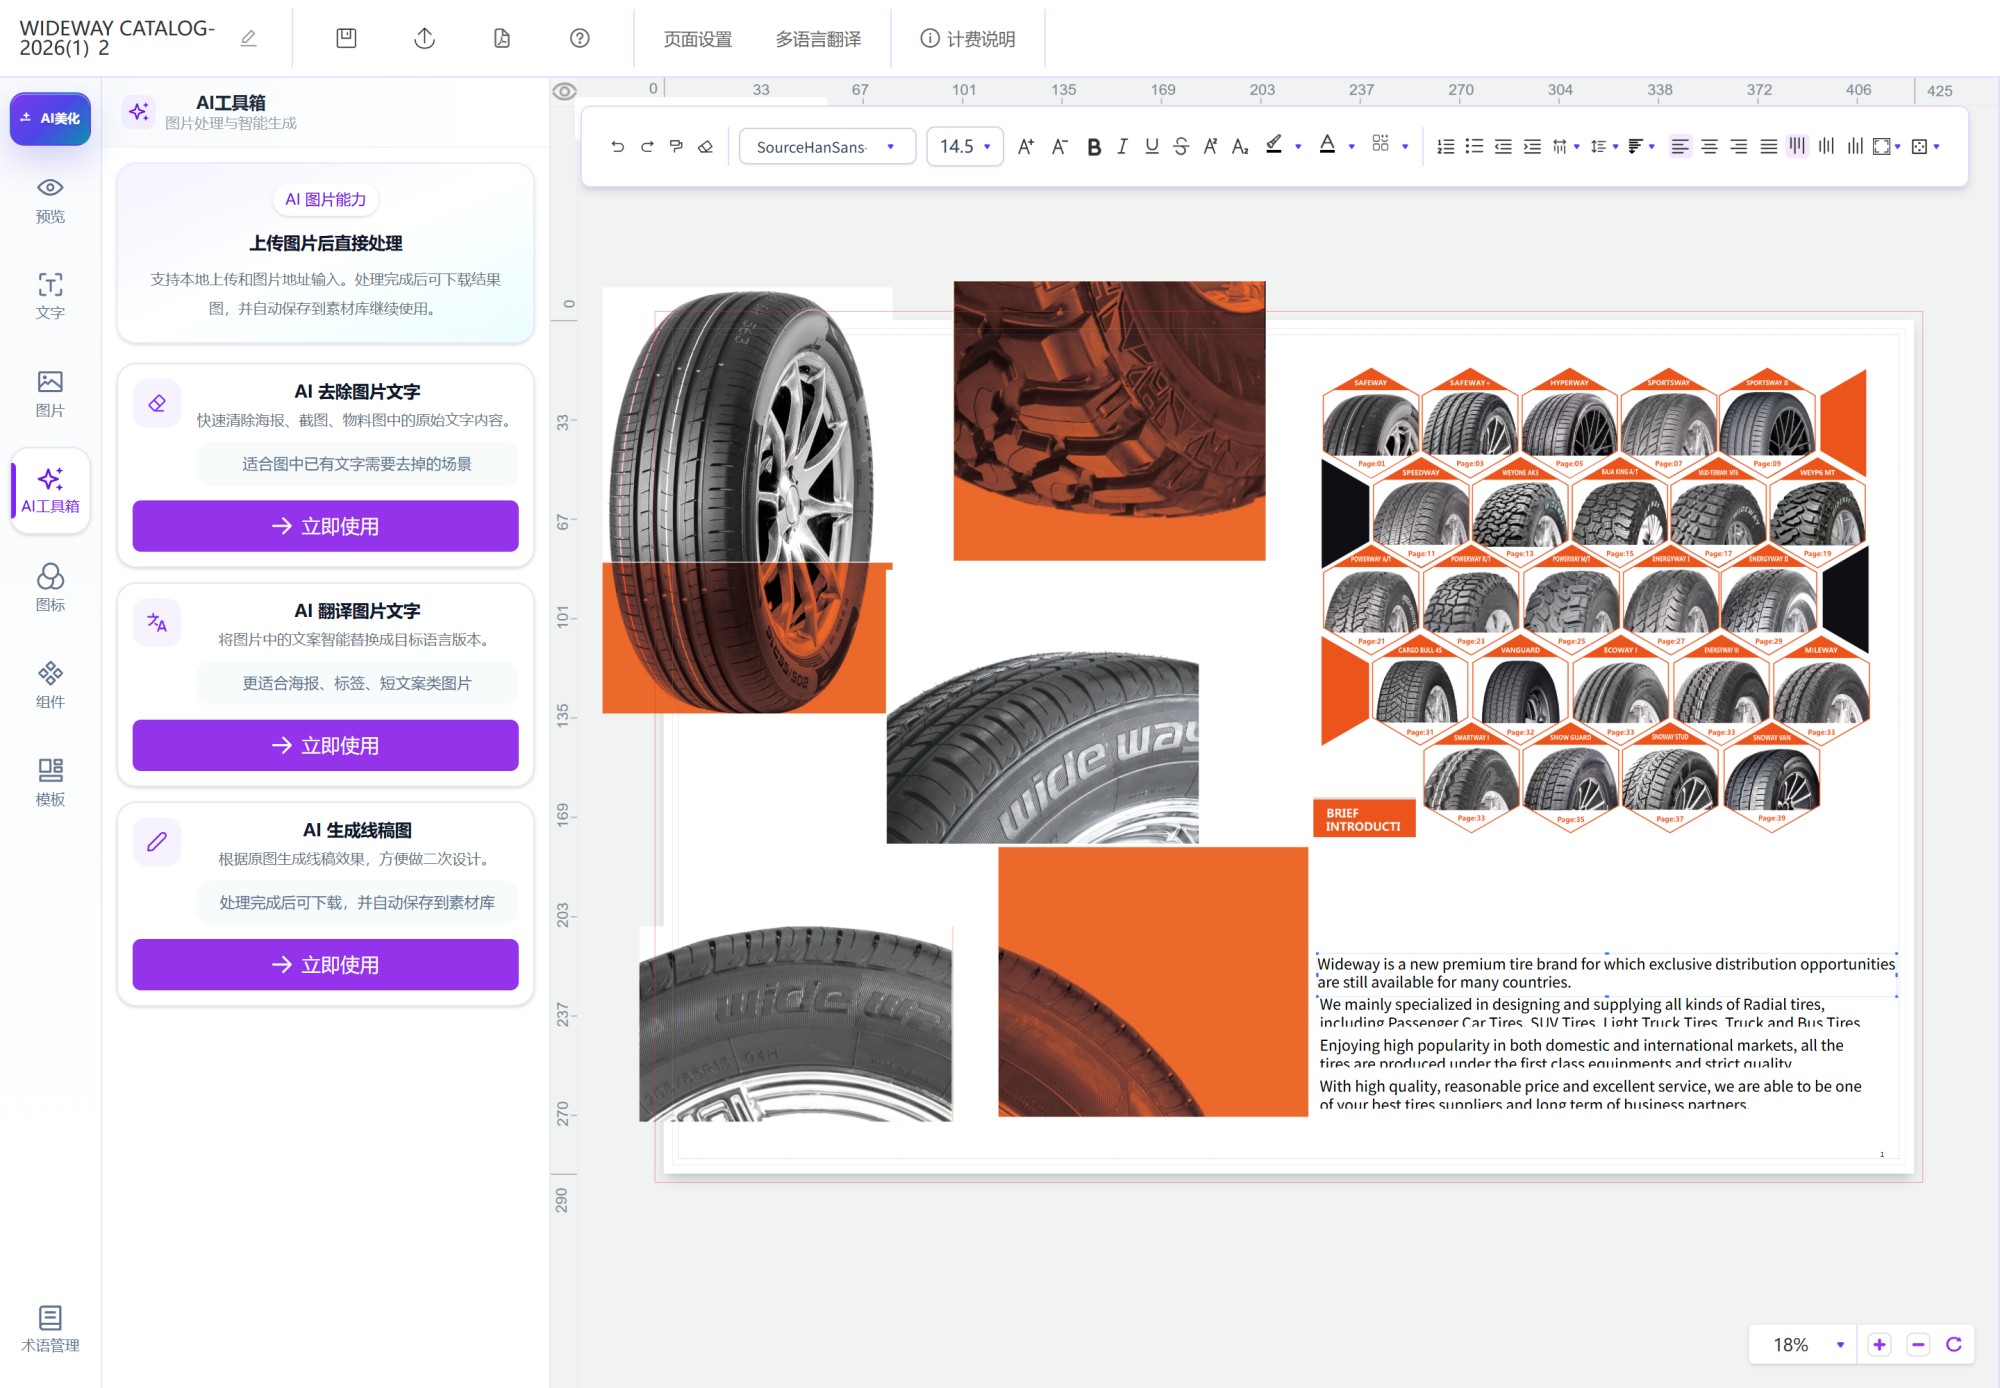Select the hexagon tire catalog grid image
This screenshot has height=1388, width=2000.
(x=1594, y=598)
